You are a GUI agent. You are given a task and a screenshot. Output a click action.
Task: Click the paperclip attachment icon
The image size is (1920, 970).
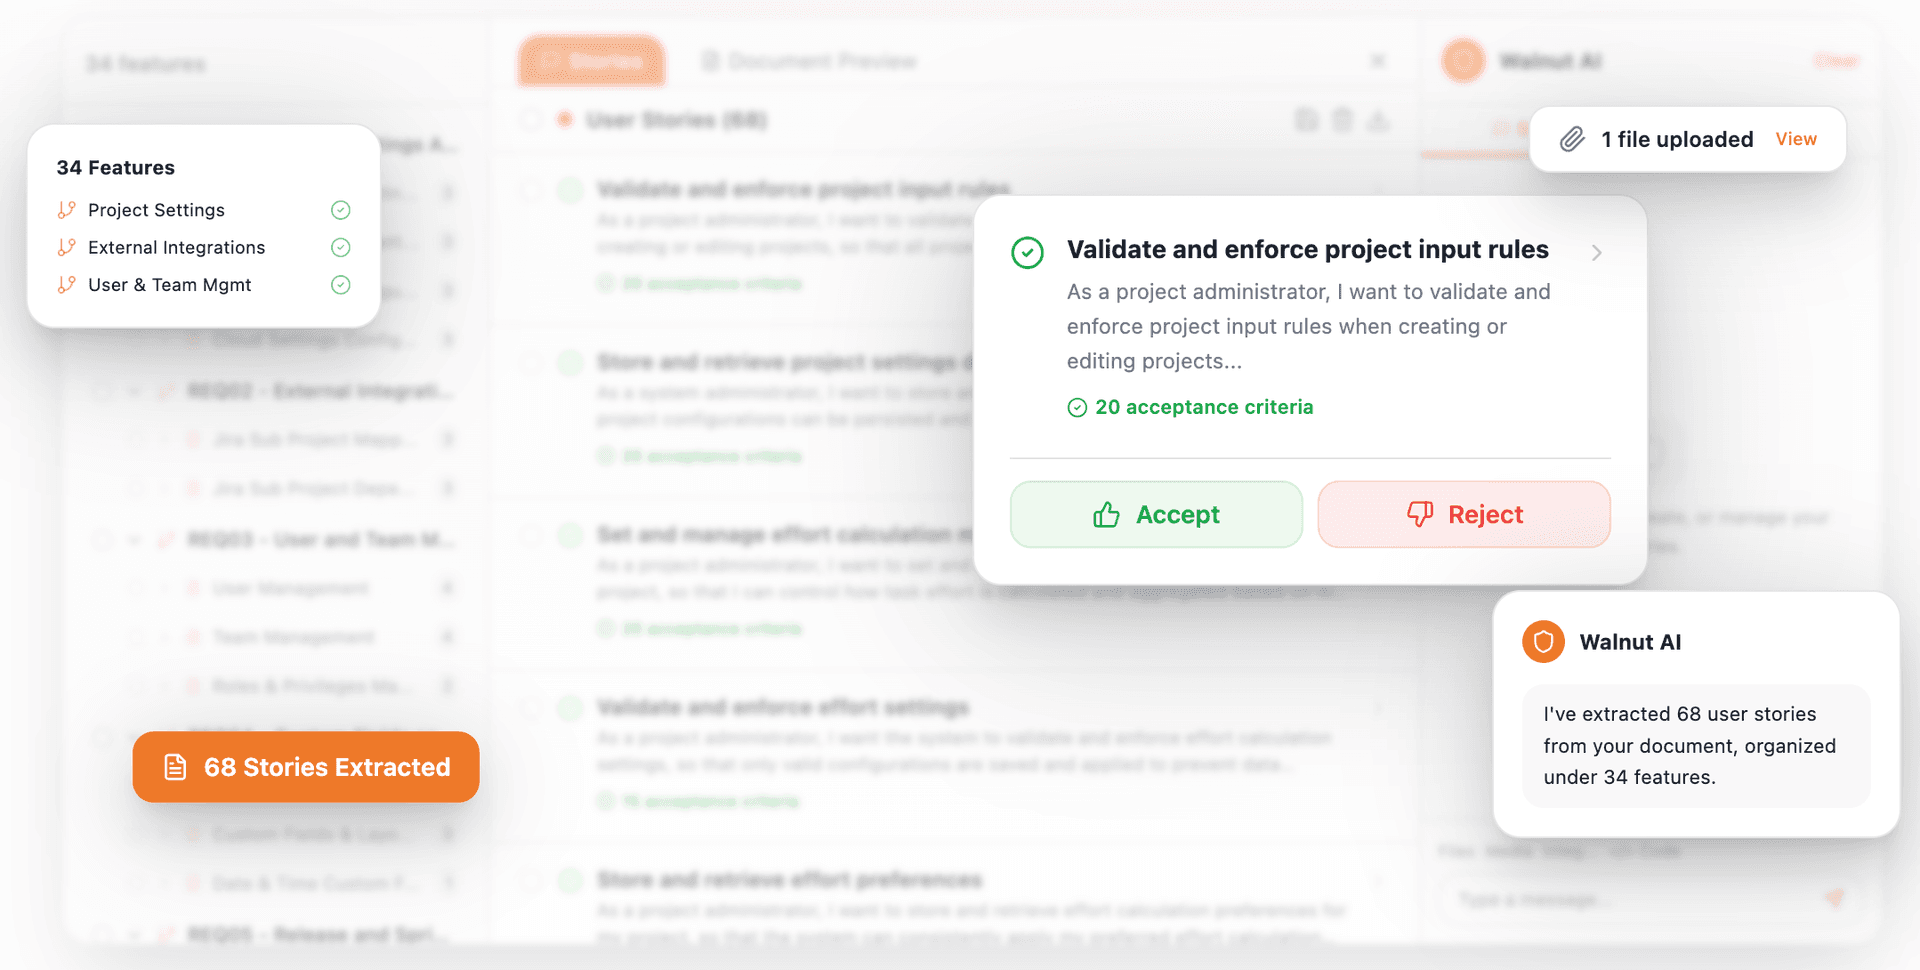pos(1572,139)
